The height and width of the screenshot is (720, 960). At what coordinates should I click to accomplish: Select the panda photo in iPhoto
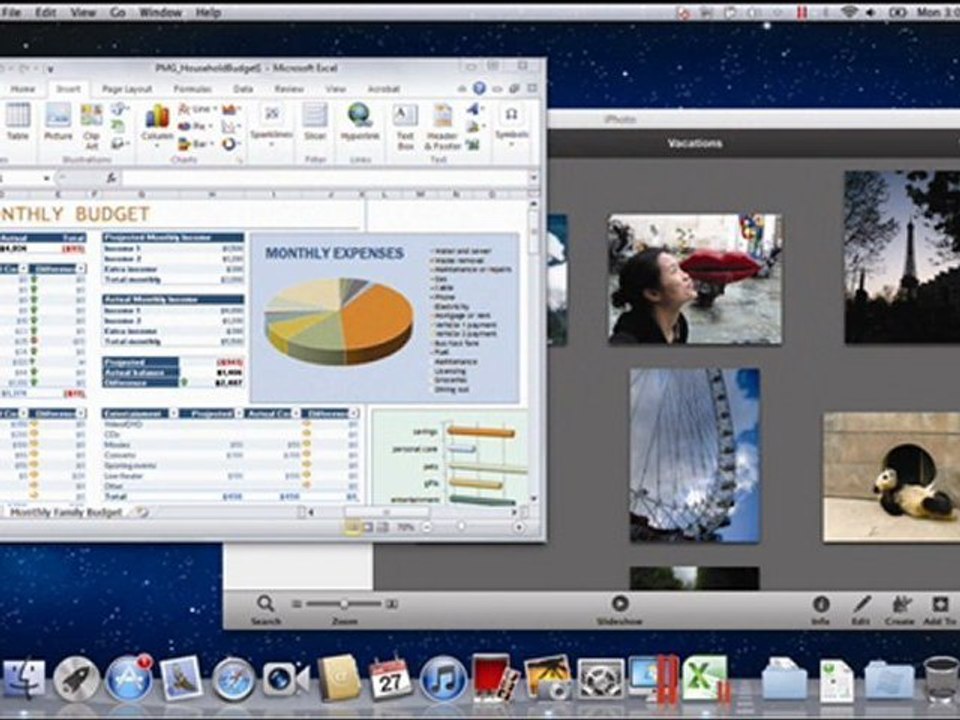pos(891,477)
